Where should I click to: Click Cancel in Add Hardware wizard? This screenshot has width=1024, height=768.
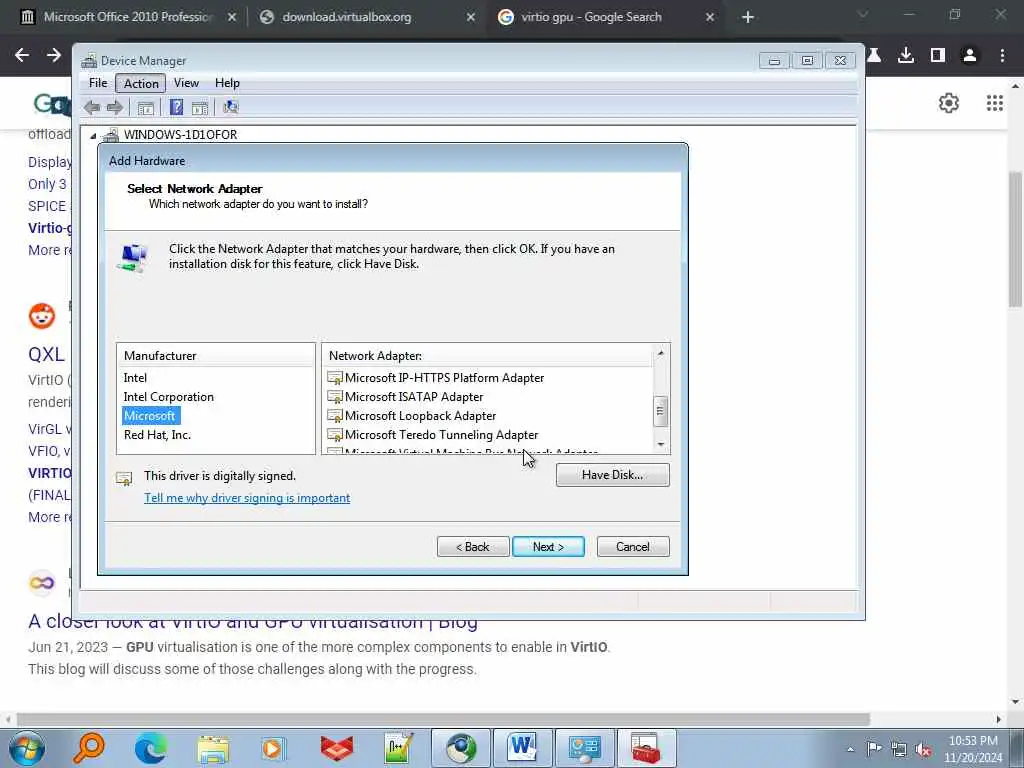pyautogui.click(x=633, y=547)
